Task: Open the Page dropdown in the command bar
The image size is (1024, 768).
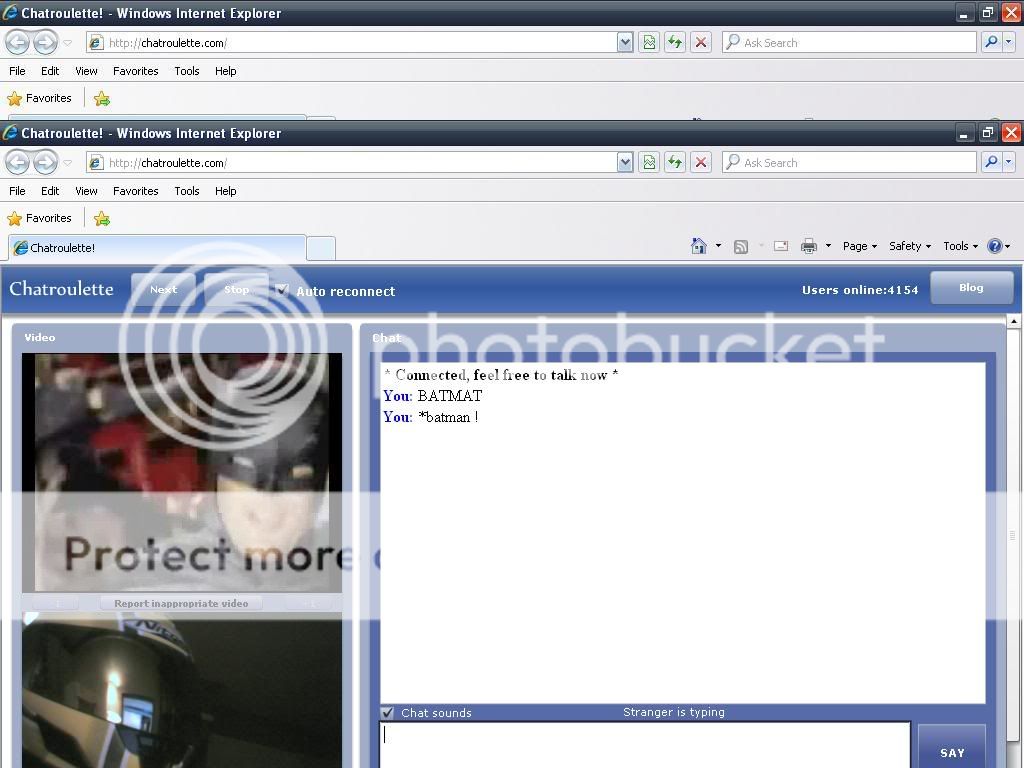Action: (x=859, y=246)
